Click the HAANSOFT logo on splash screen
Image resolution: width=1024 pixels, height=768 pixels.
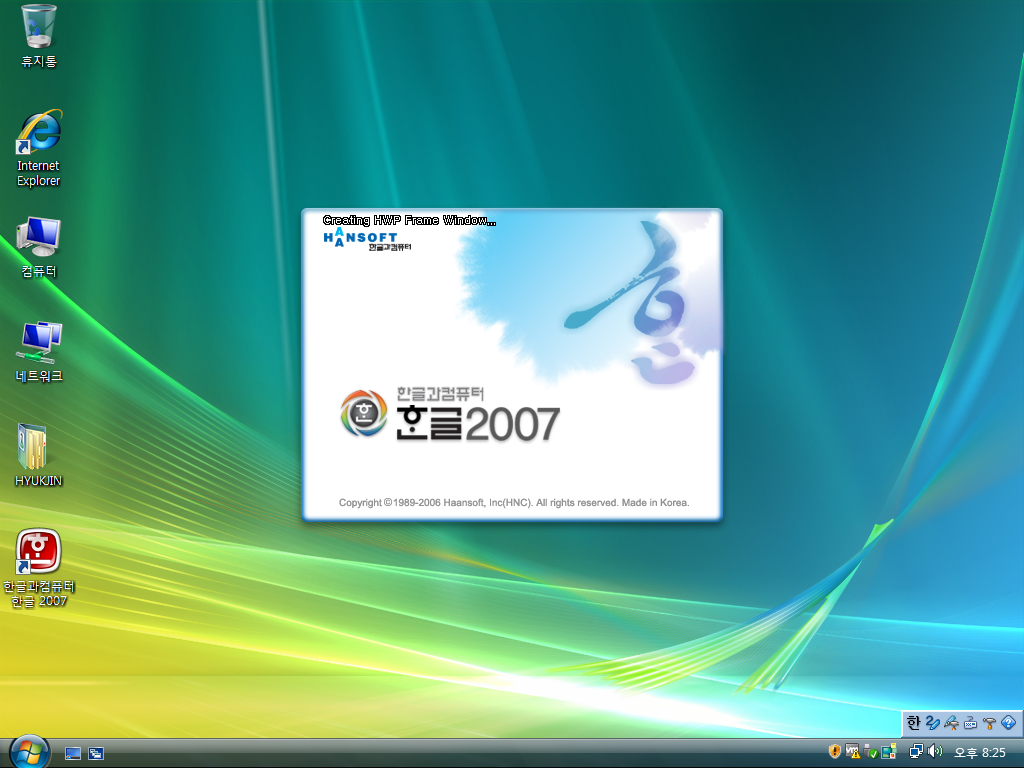(x=366, y=239)
